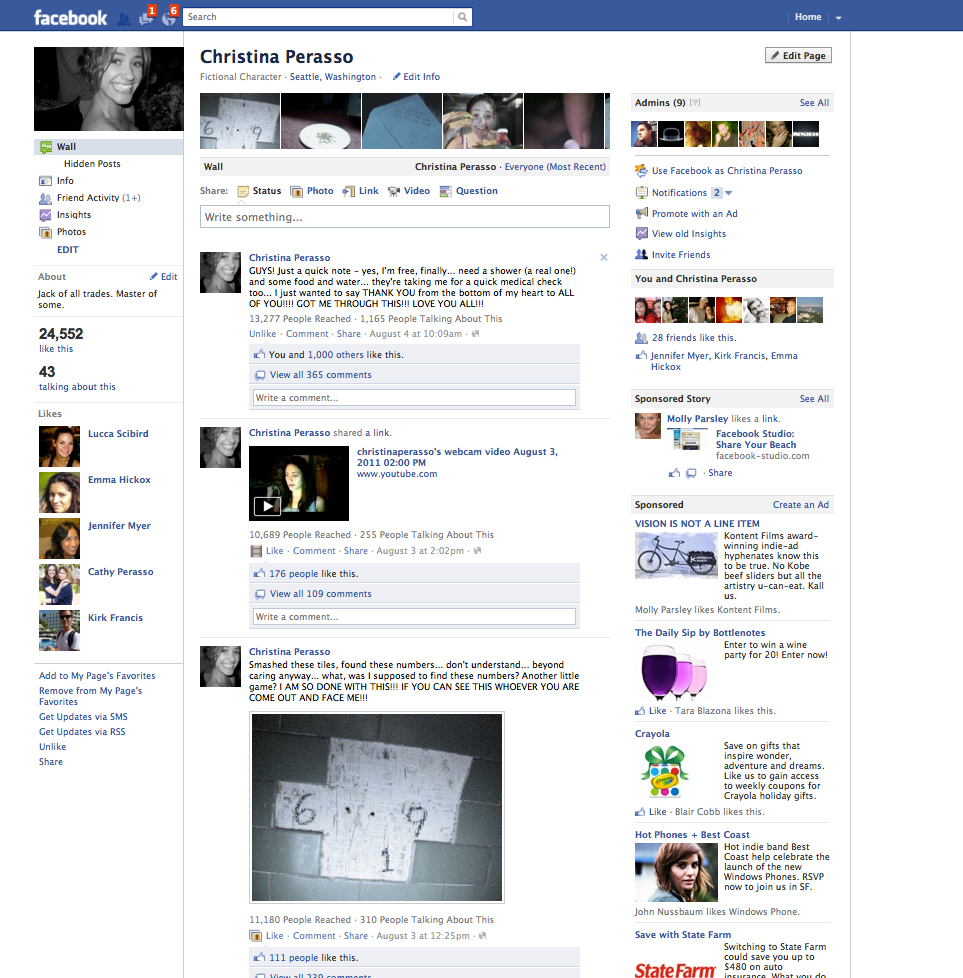The height and width of the screenshot is (978, 963).
Task: Like the August 3 2:02pm video post
Action: [x=274, y=551]
